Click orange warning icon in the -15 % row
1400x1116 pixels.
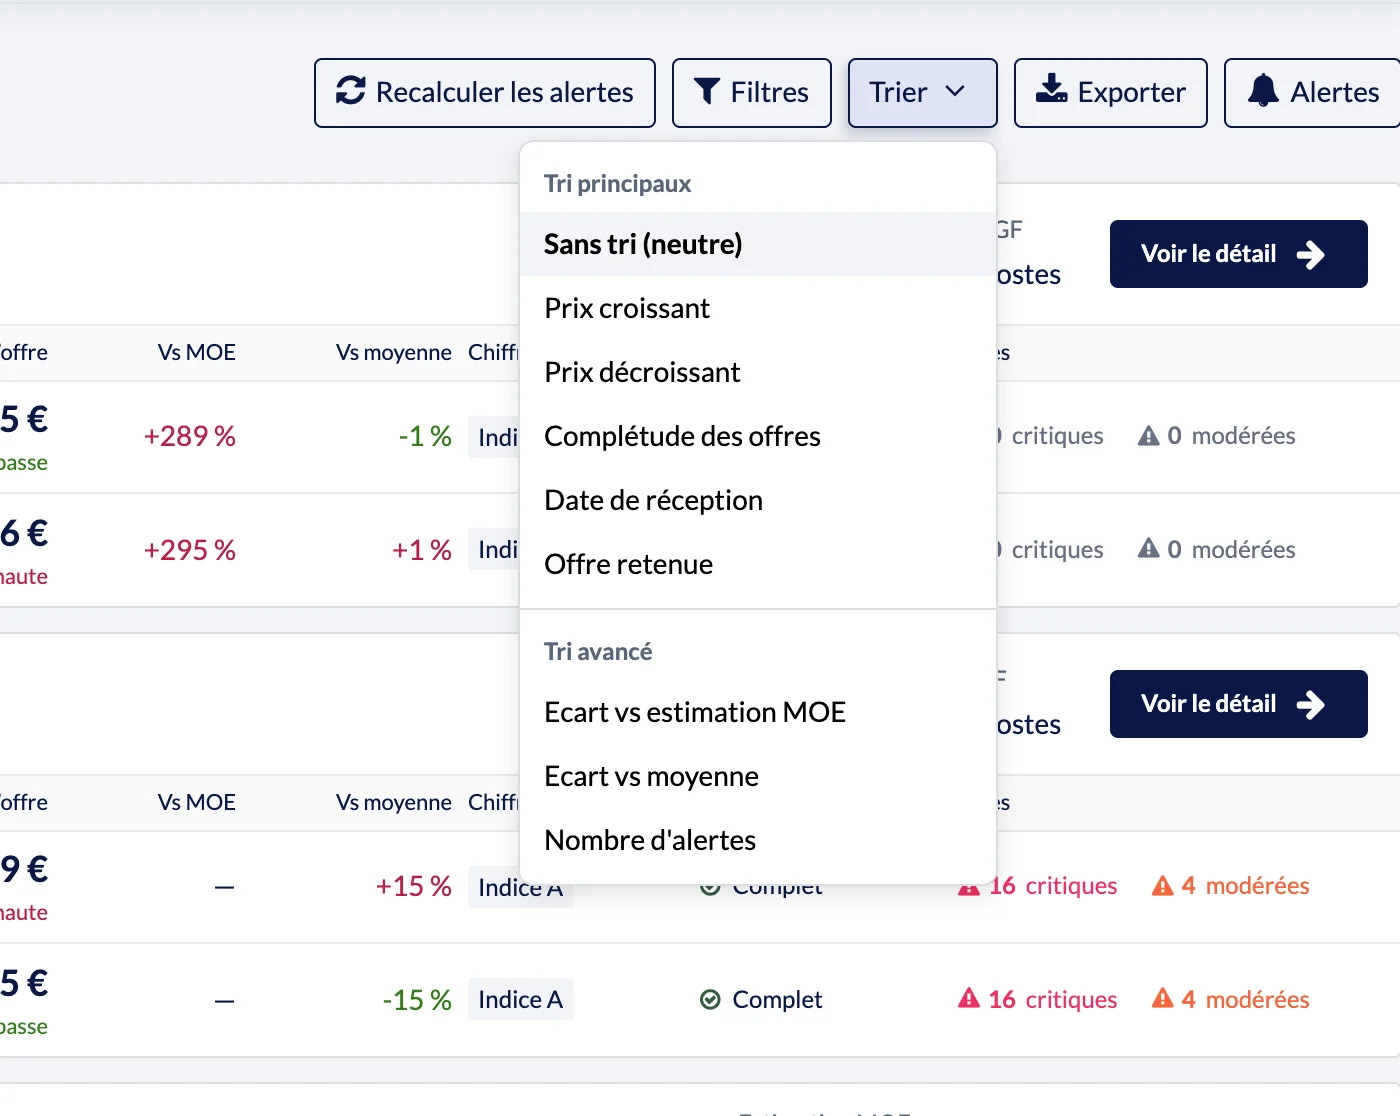pyautogui.click(x=1162, y=999)
